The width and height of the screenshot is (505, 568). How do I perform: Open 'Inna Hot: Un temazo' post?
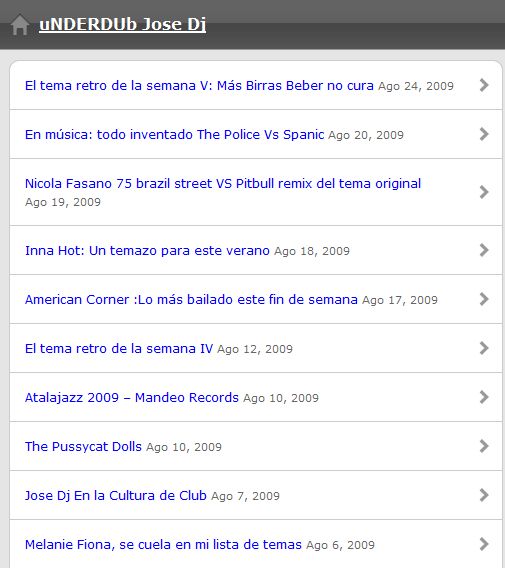click(x=147, y=251)
